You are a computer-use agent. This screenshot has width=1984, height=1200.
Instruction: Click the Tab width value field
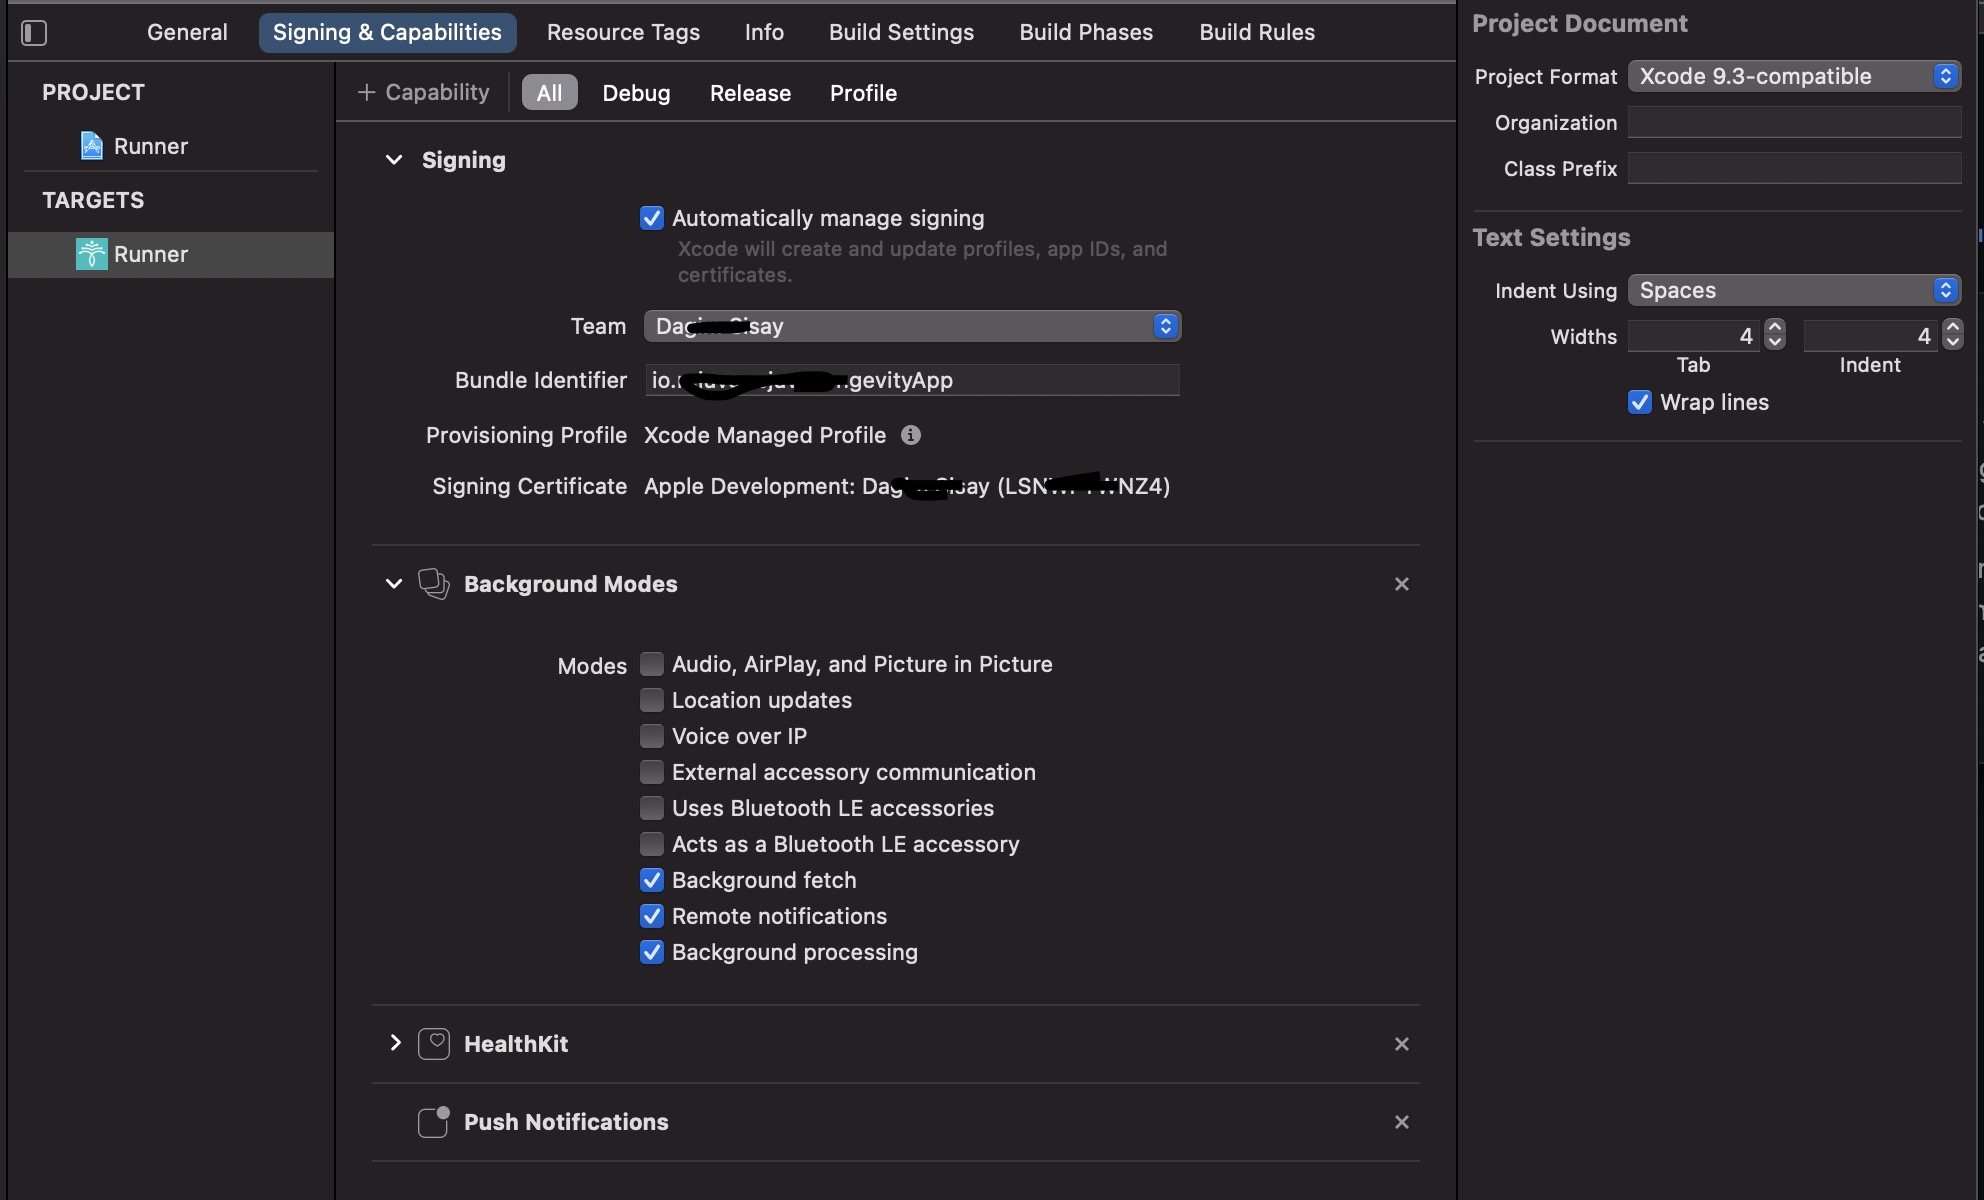(1693, 335)
